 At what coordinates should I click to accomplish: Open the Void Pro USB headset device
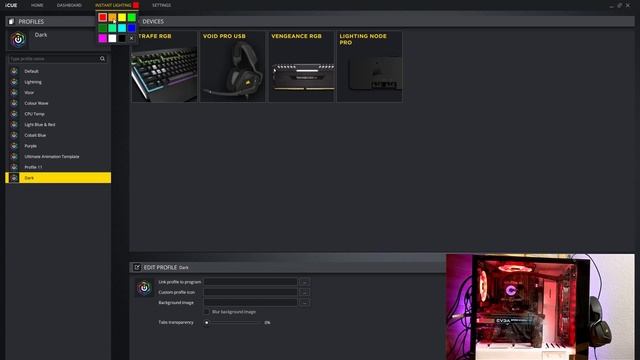[232, 67]
